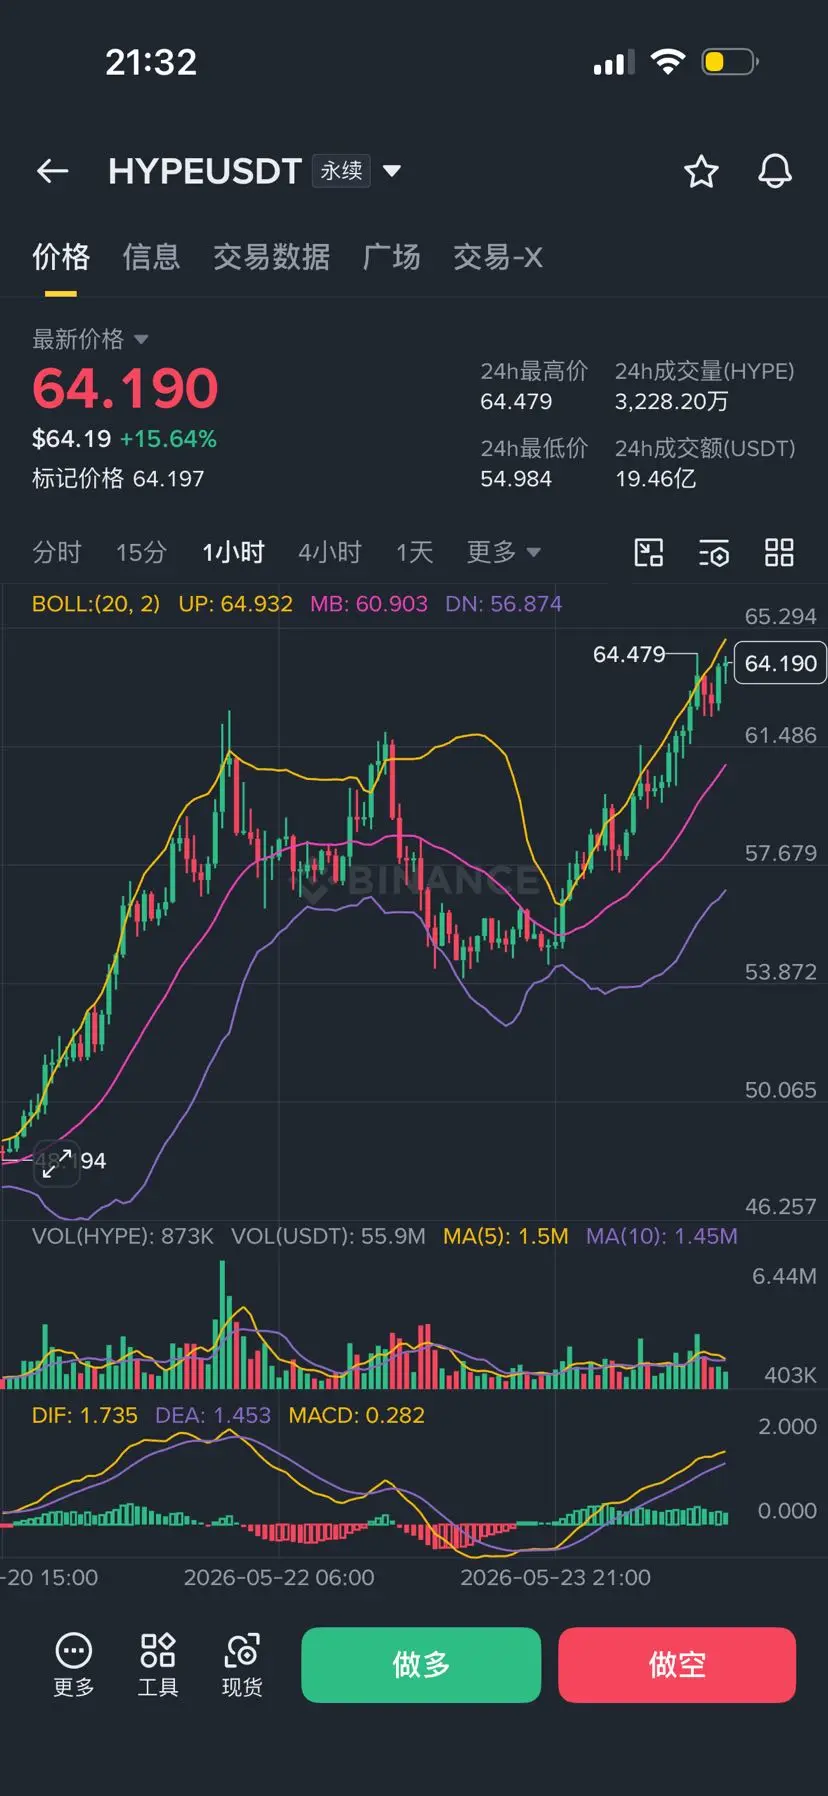Viewport: 828px width, 1796px height.
Task: Tap the back arrow icon
Action: 52,172
